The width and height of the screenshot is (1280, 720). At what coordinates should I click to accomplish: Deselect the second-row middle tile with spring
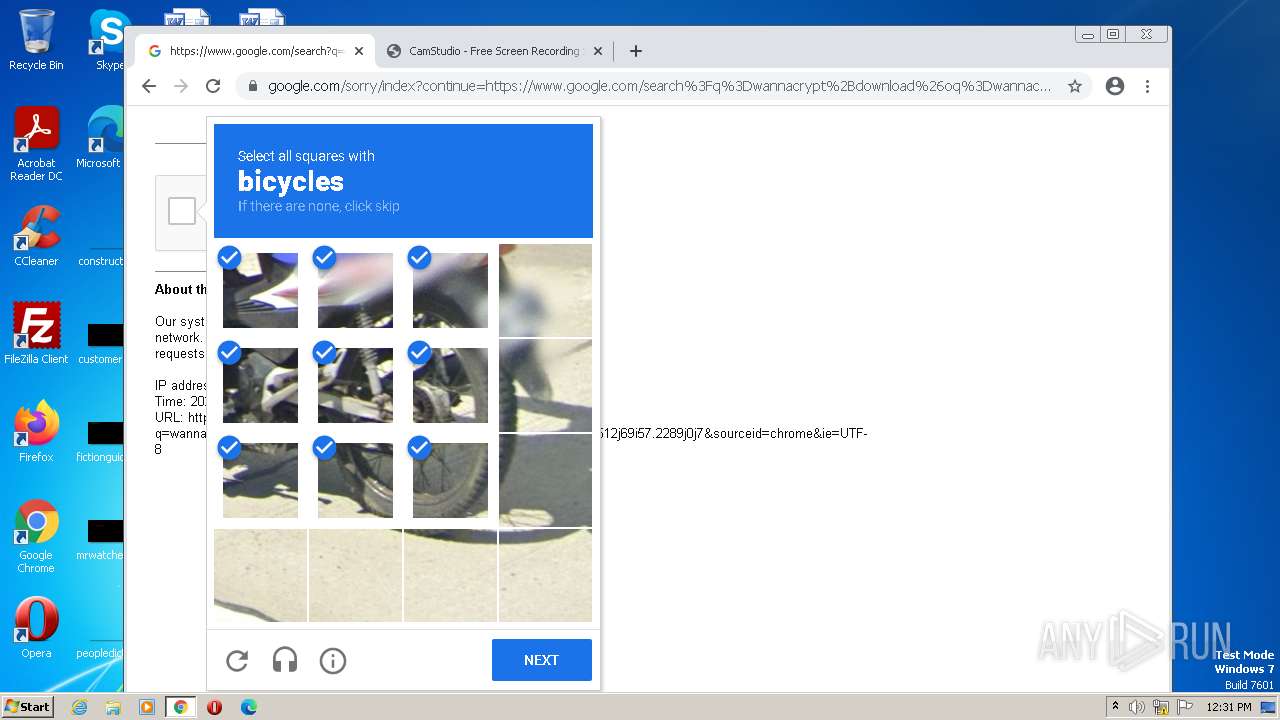click(355, 385)
